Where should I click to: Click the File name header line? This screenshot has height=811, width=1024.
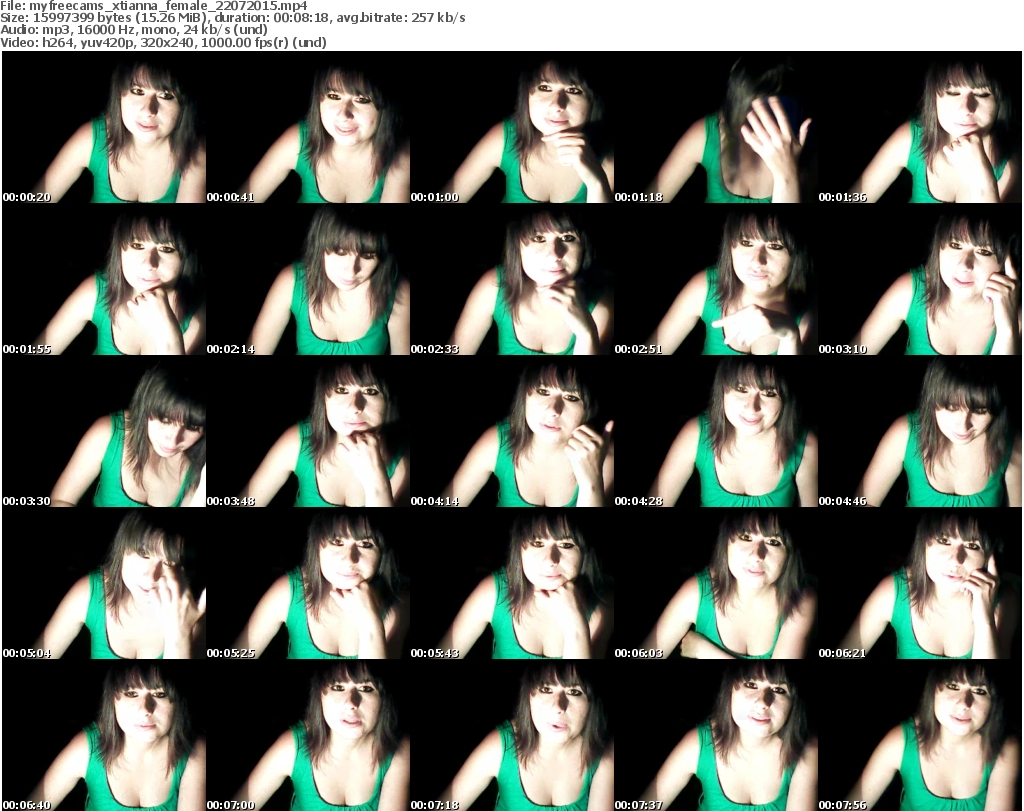[153, 6]
